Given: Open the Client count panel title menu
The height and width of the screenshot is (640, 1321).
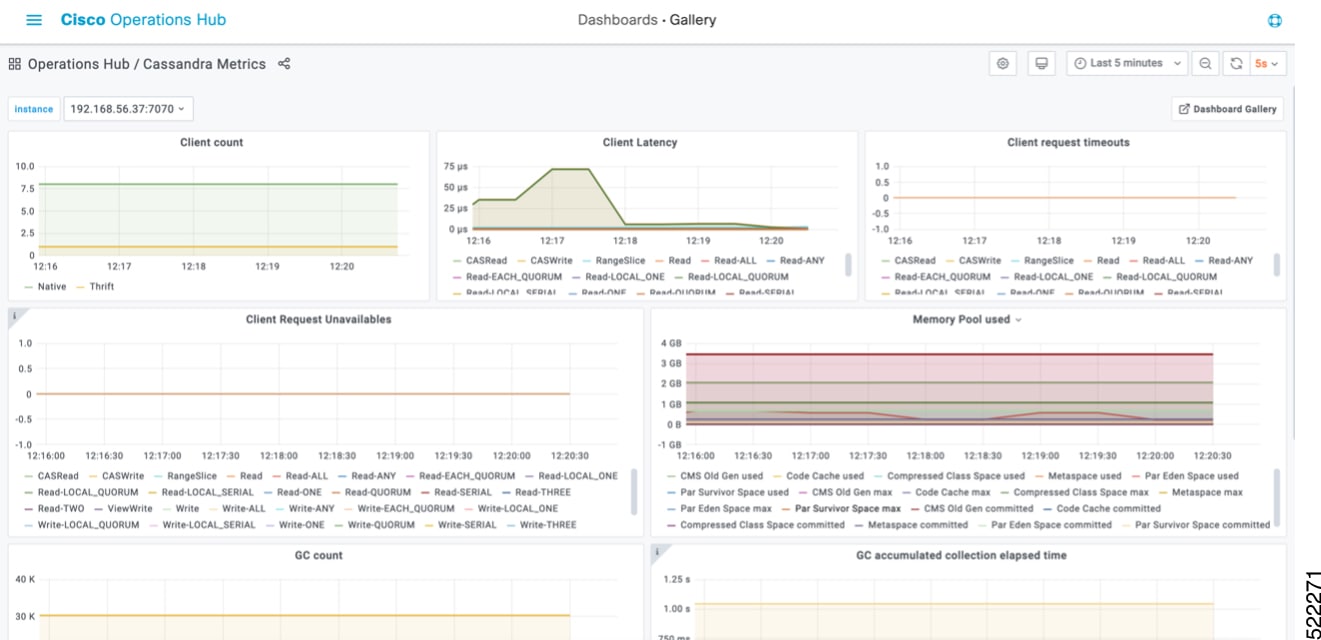Looking at the screenshot, I should (211, 143).
